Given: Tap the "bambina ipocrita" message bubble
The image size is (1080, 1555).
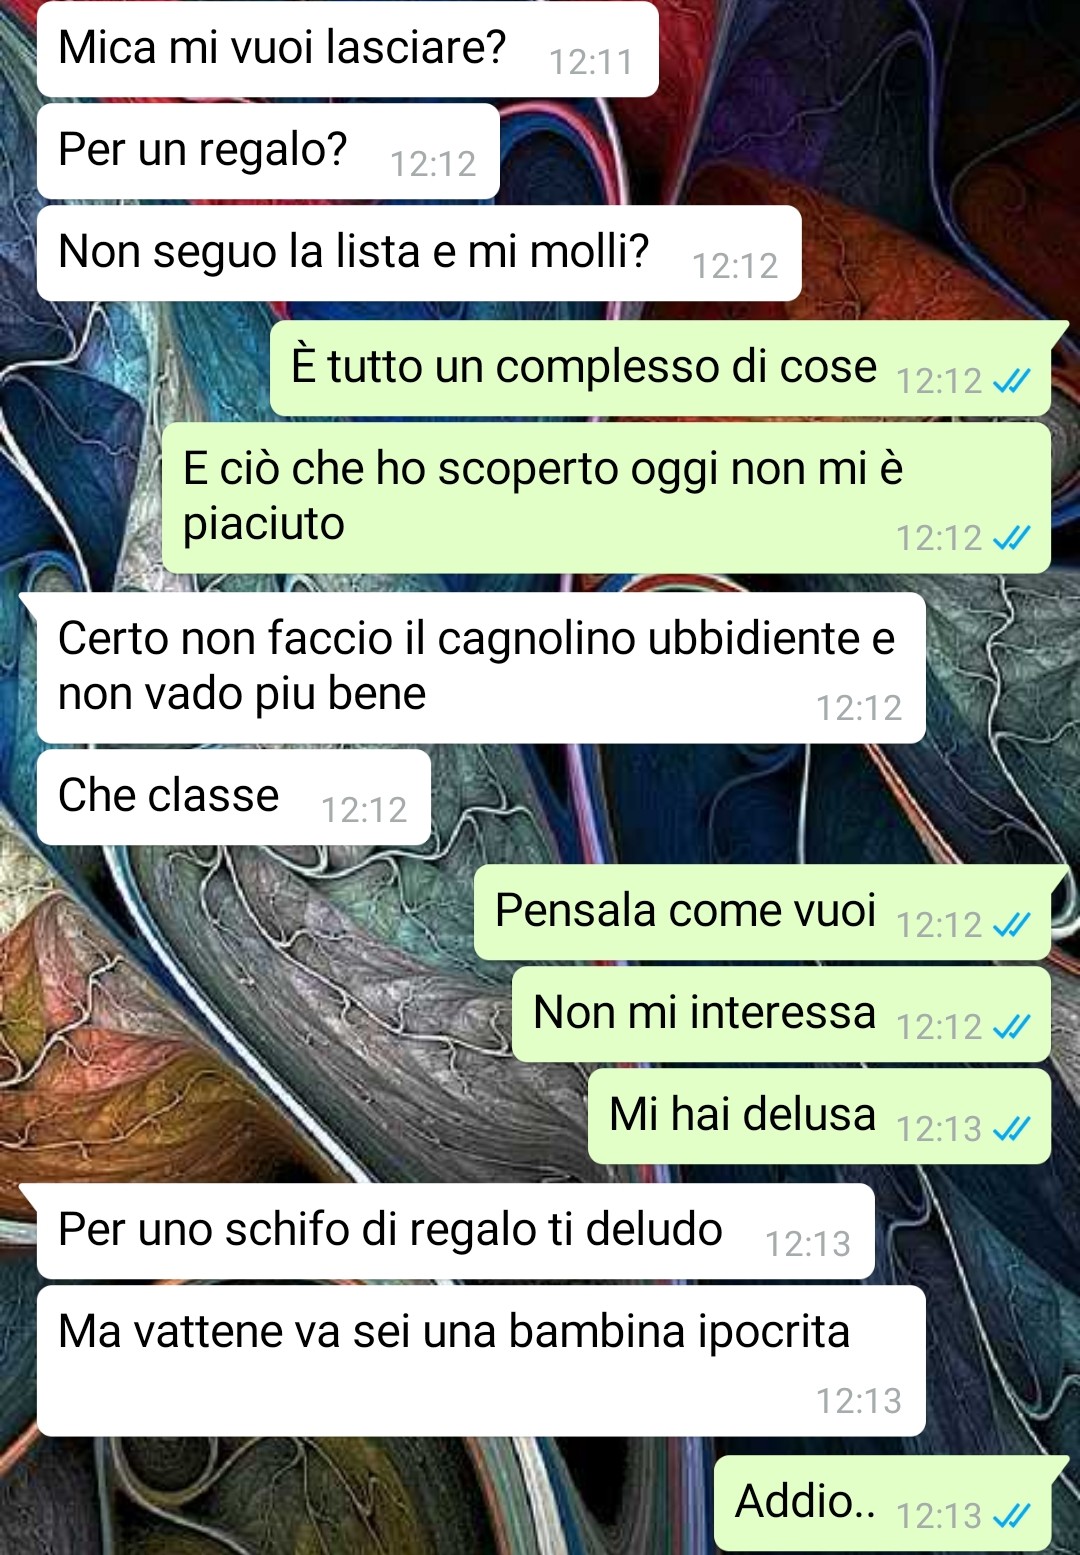Looking at the screenshot, I should pos(480,1361).
